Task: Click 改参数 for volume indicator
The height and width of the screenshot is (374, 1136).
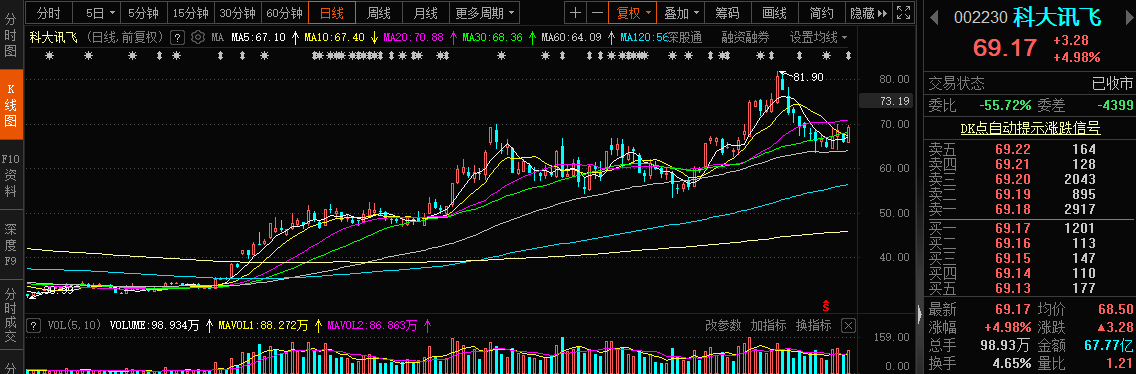Action: 724,325
